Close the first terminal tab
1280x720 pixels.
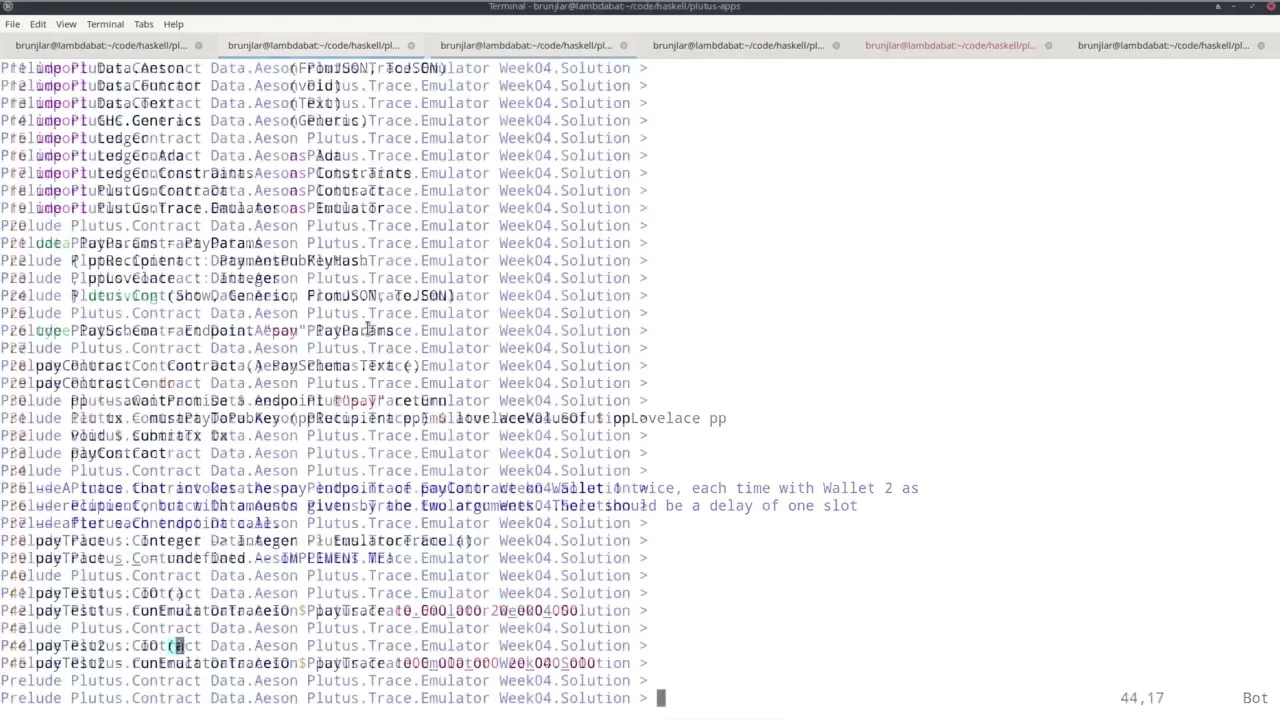pos(198,45)
